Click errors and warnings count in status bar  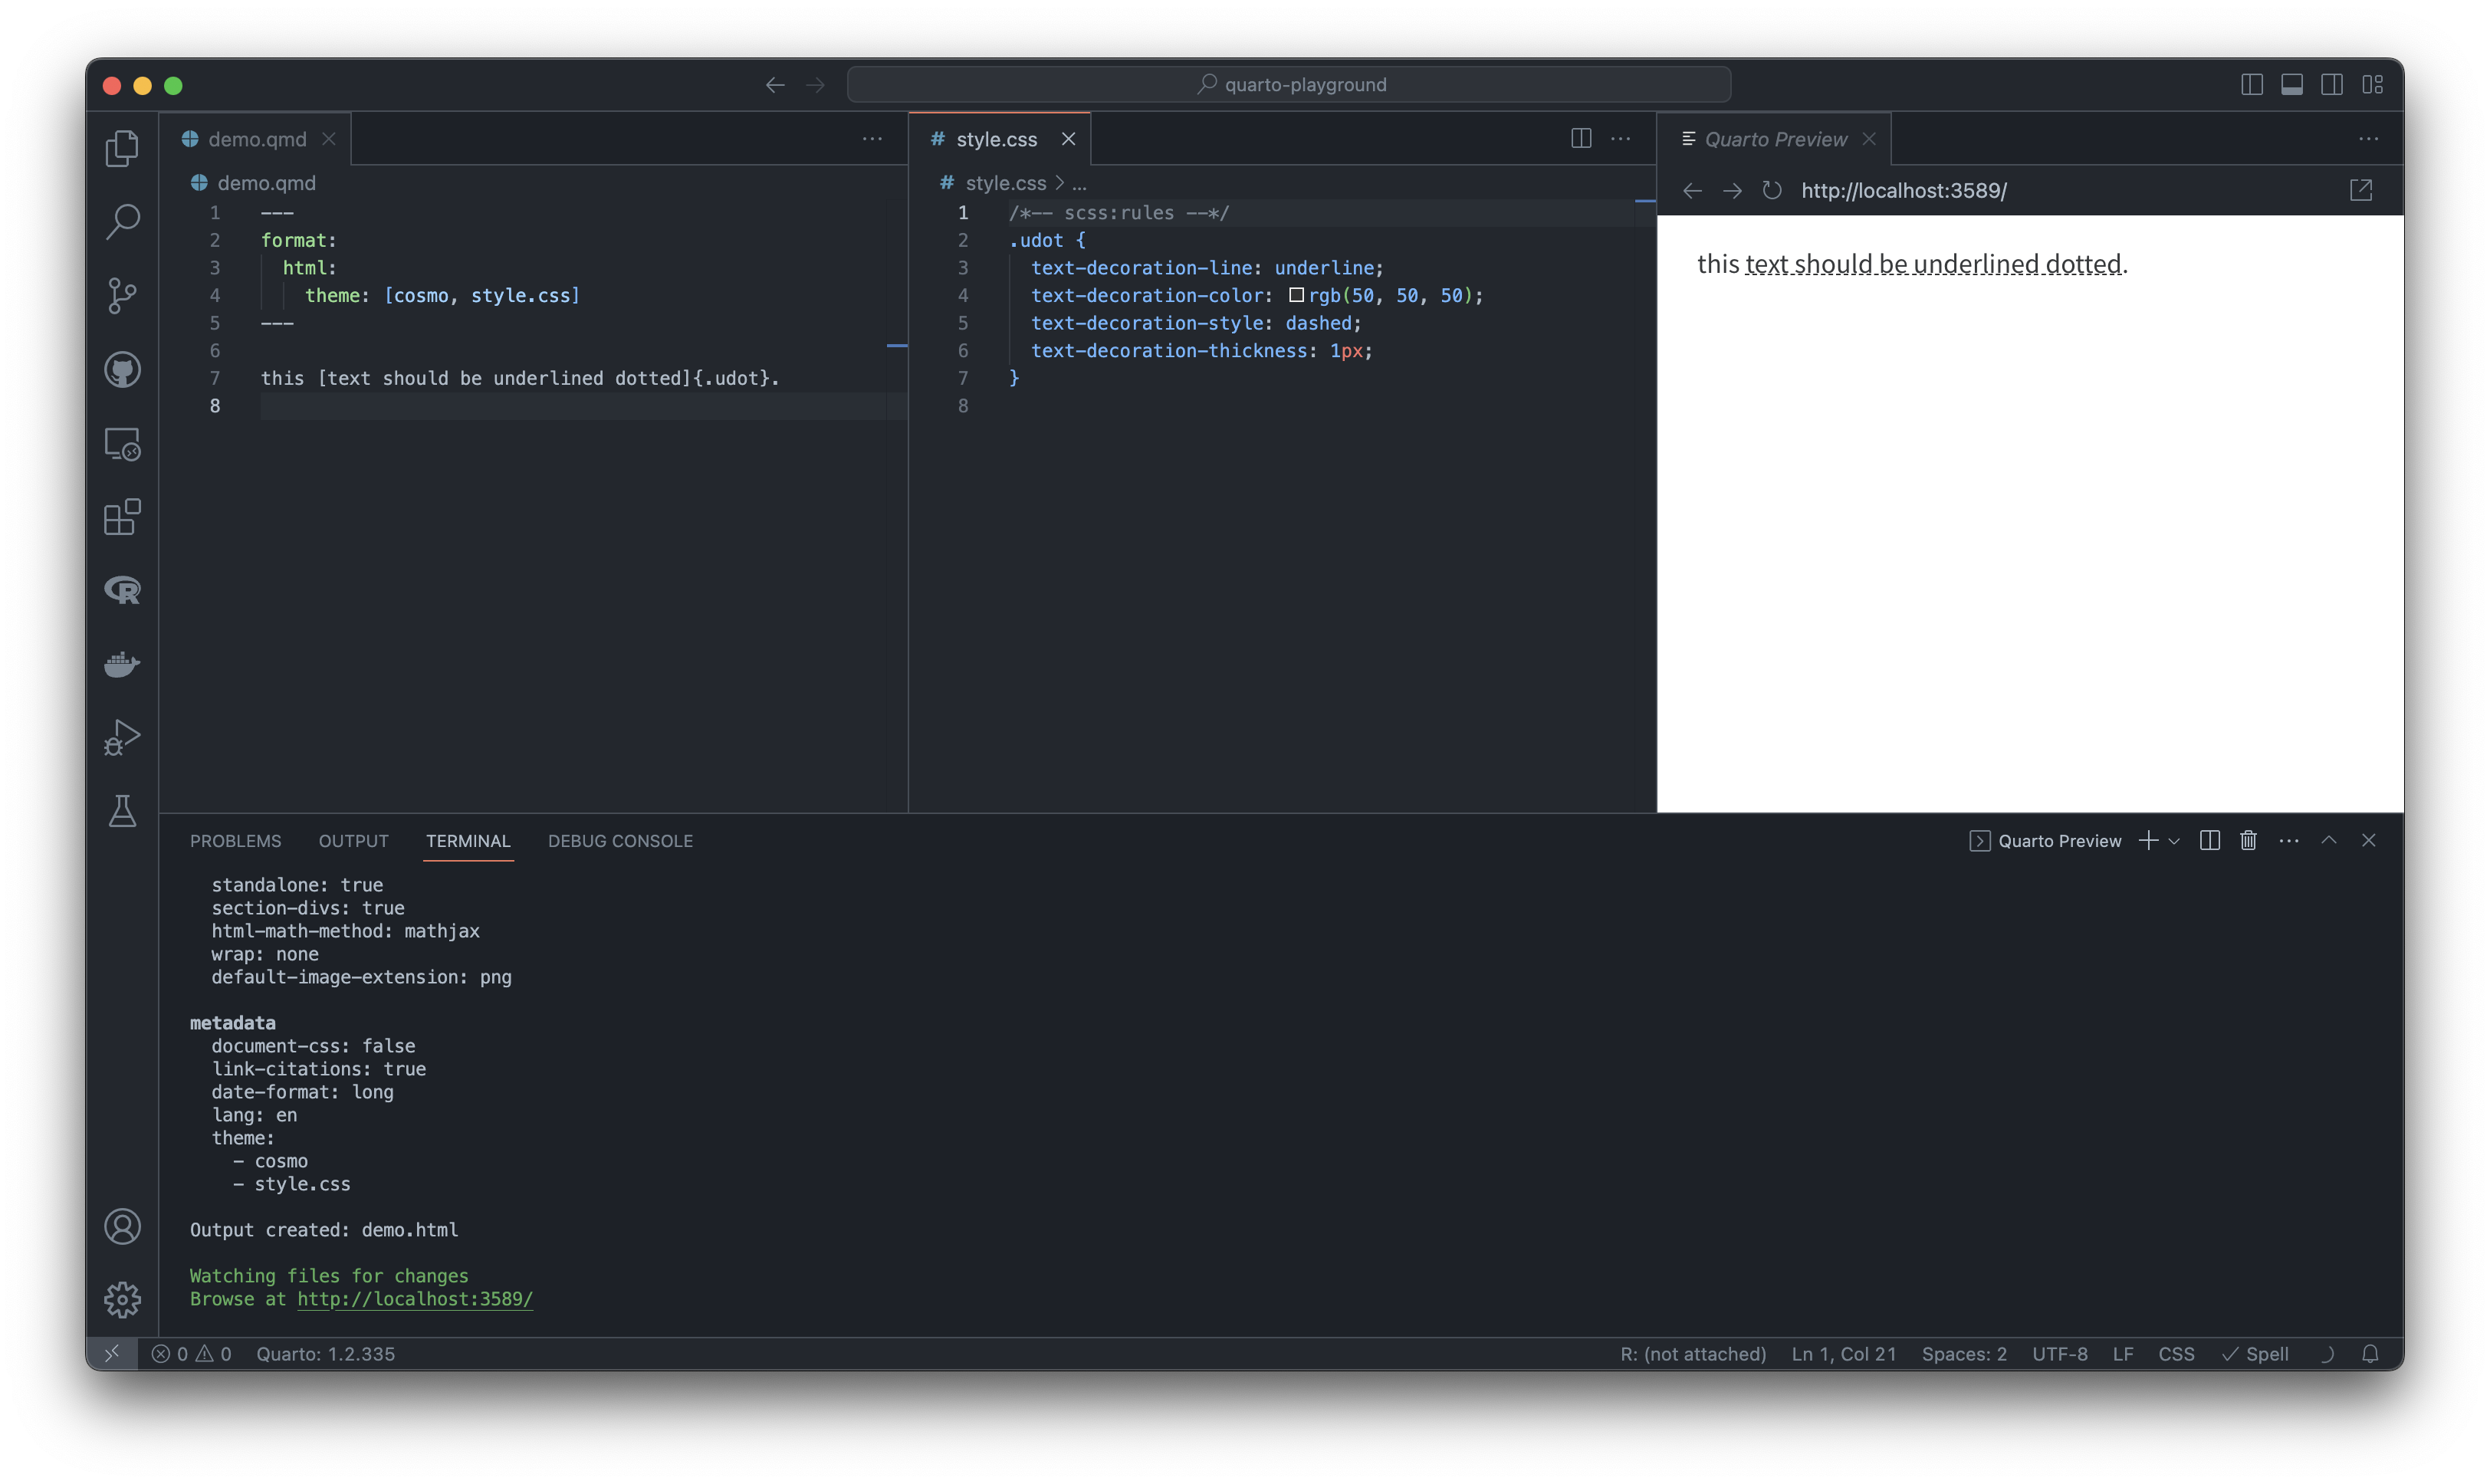(191, 1354)
